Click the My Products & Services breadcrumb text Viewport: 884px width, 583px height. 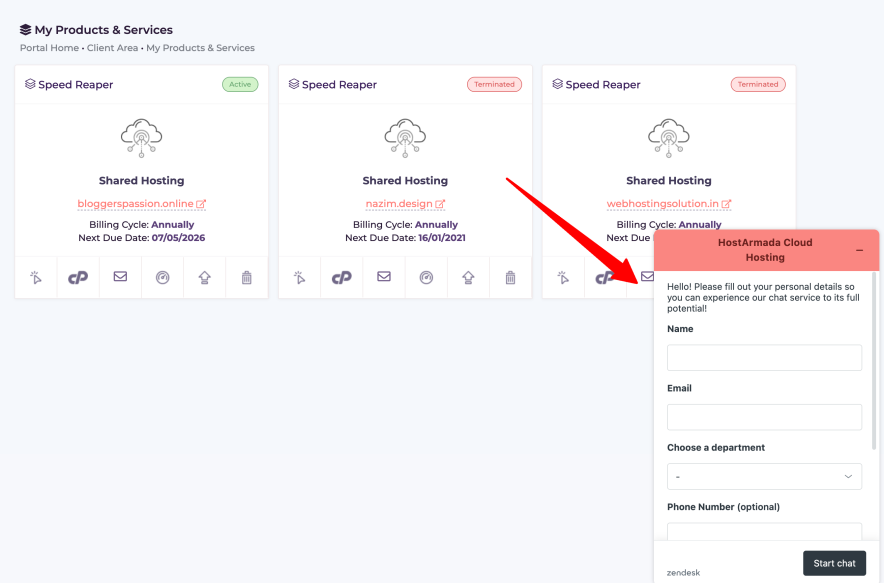[200, 48]
